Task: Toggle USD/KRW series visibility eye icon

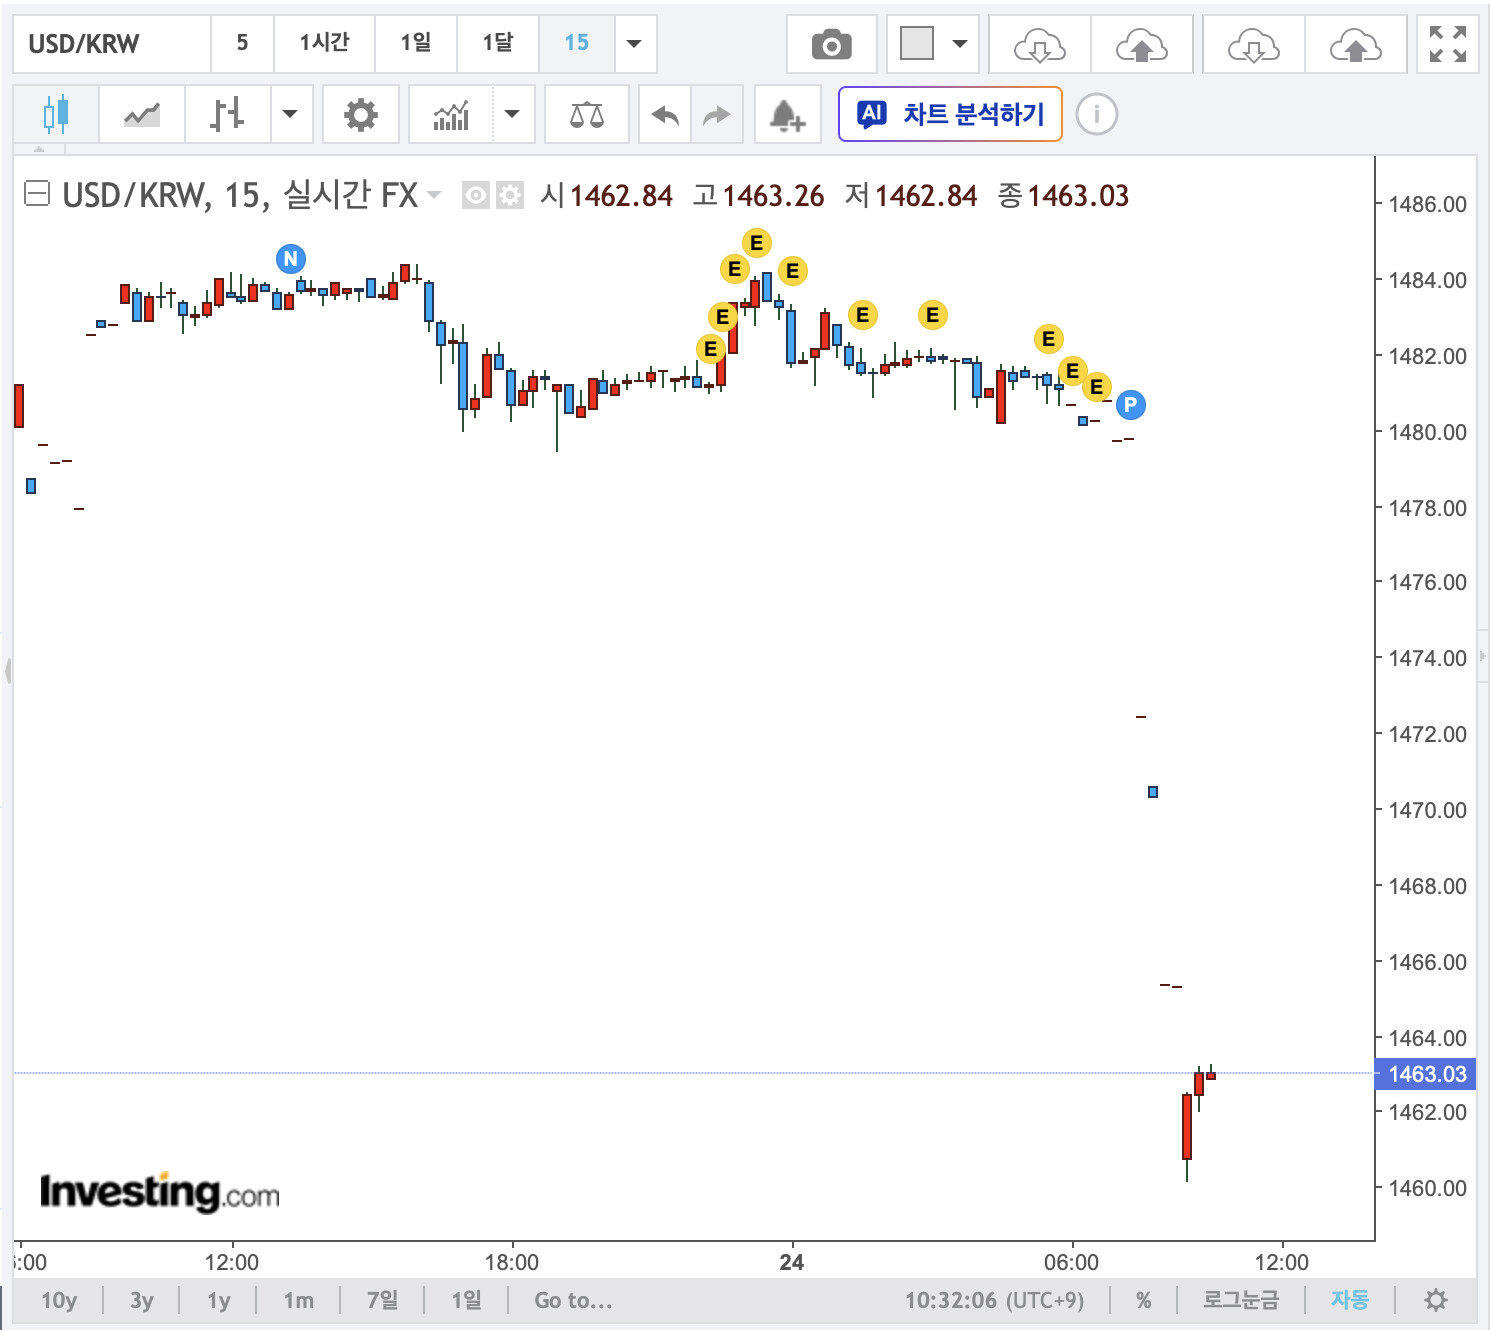Action: click(476, 195)
